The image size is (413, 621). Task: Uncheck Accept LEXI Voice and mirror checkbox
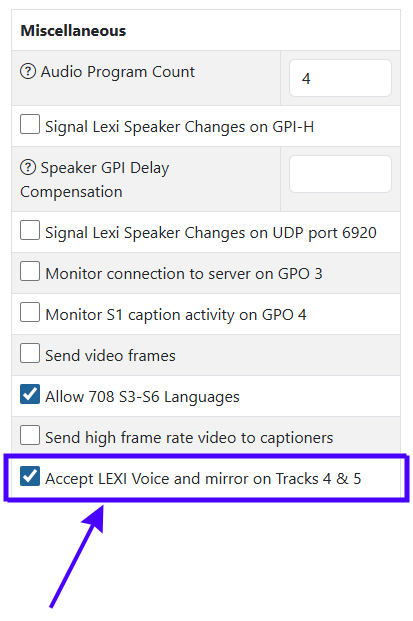[x=30, y=476]
